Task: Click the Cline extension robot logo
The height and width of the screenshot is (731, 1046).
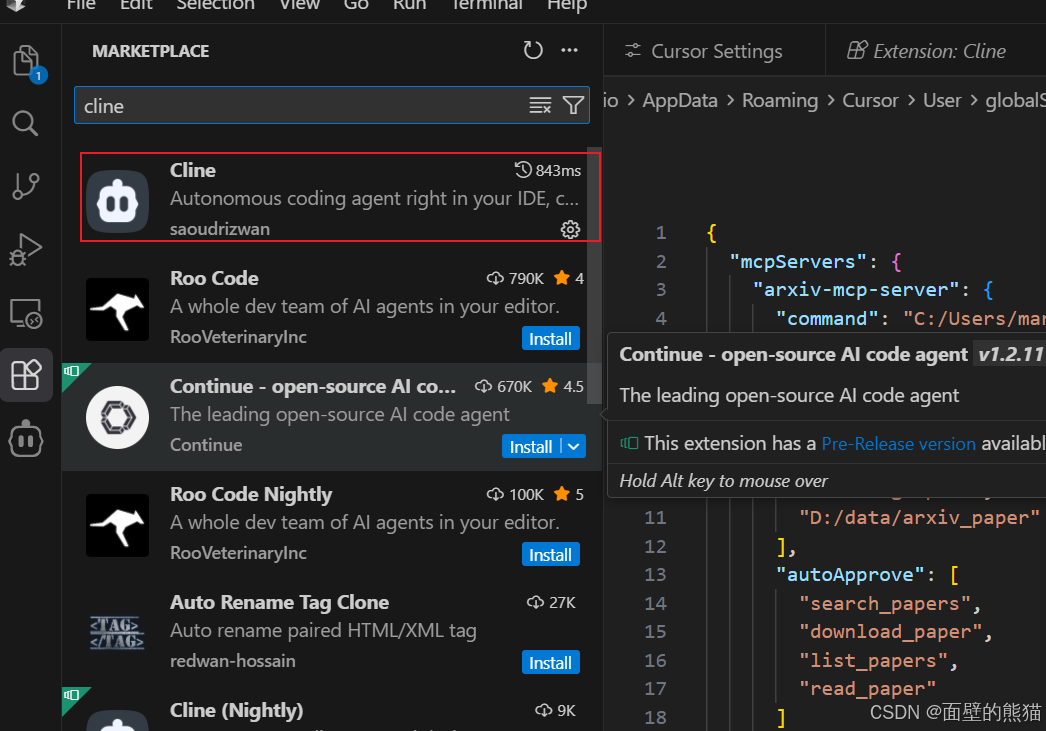Action: (117, 201)
